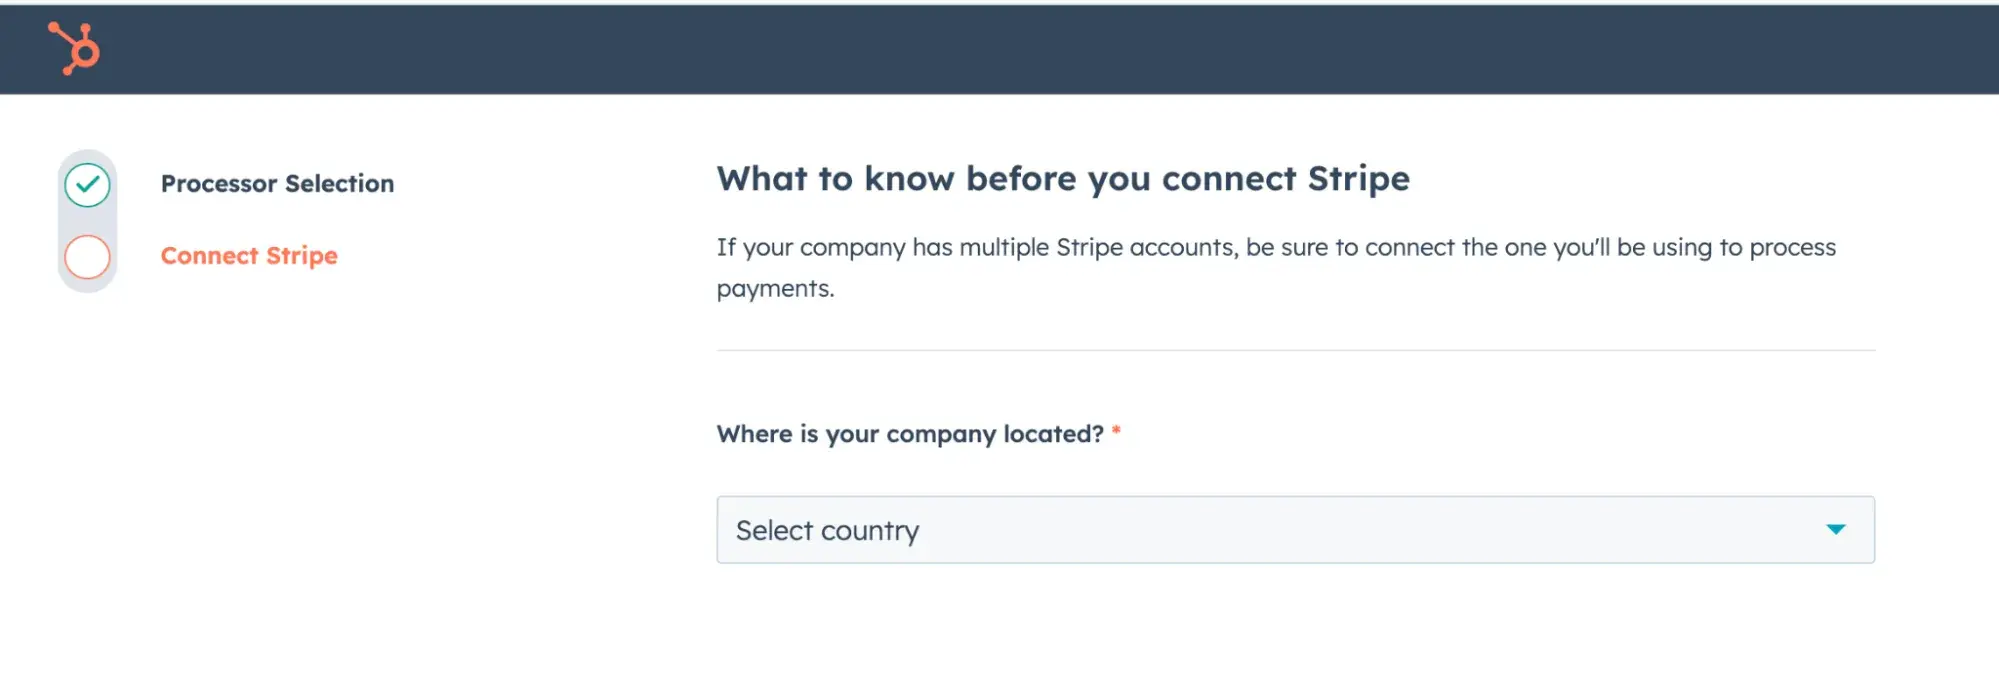Click the word 'payments.' in the paragraph
Screen dimensions: 1999x674
click(x=775, y=289)
